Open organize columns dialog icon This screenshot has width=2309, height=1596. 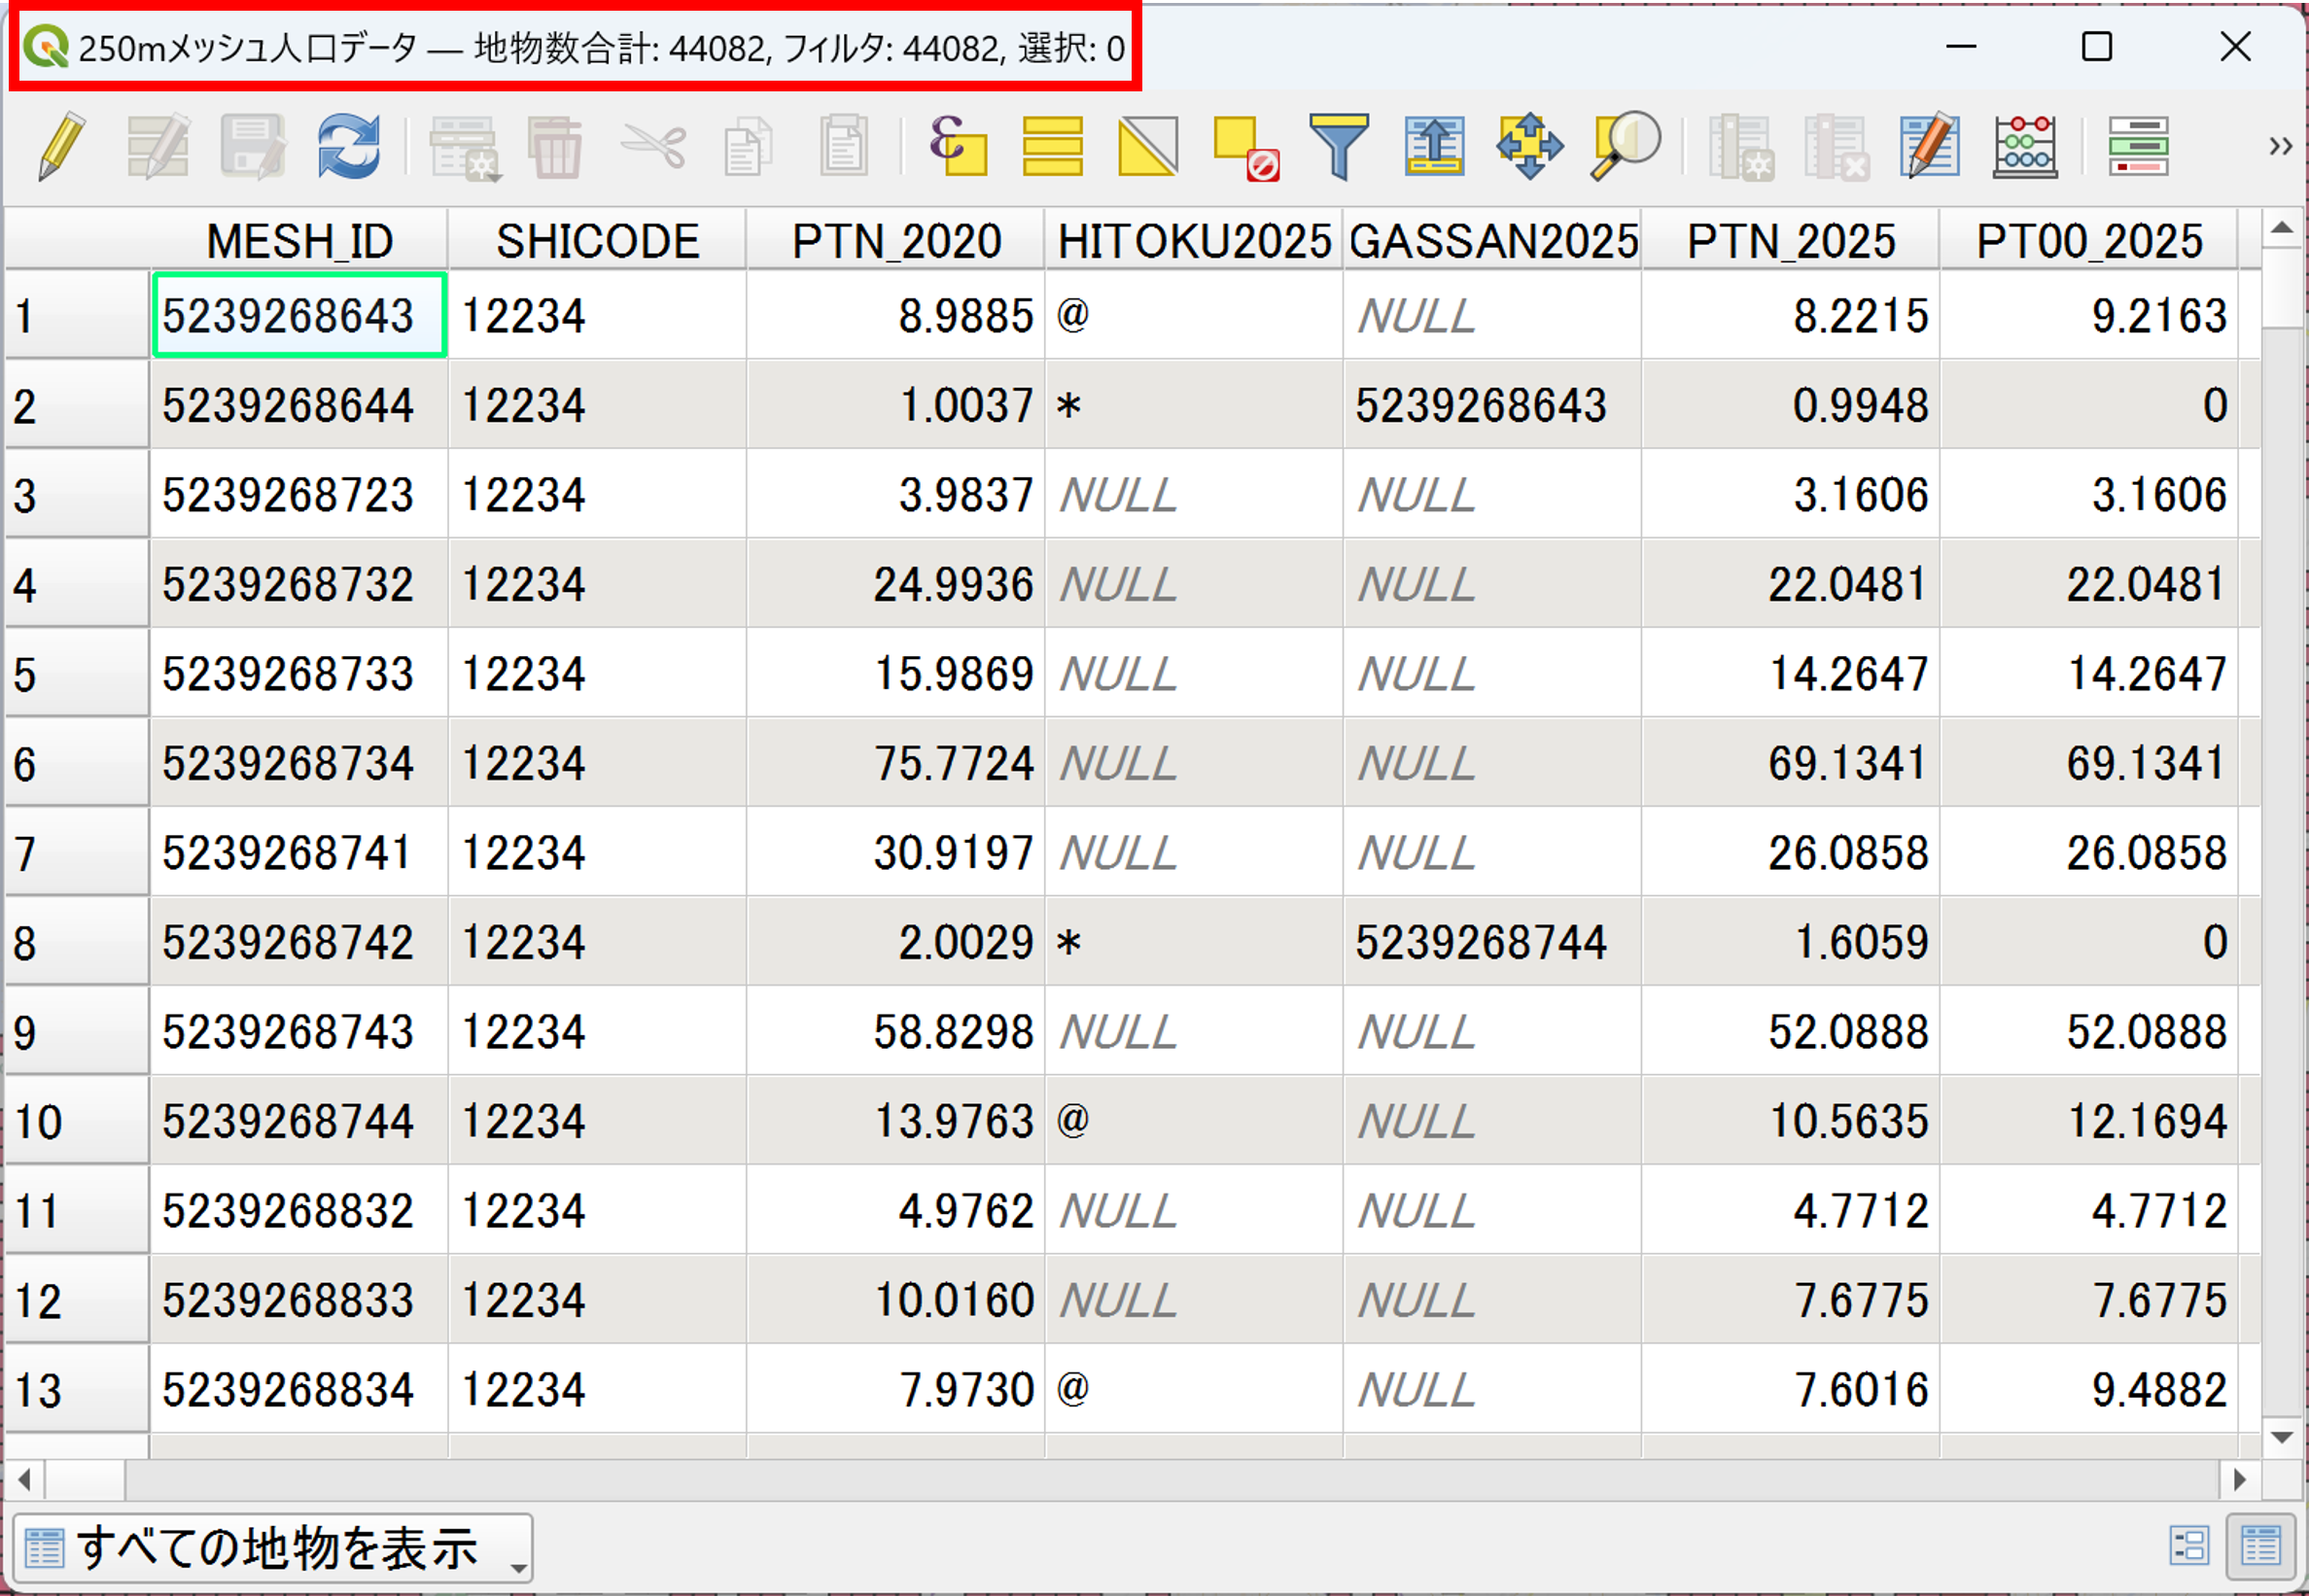point(1930,147)
